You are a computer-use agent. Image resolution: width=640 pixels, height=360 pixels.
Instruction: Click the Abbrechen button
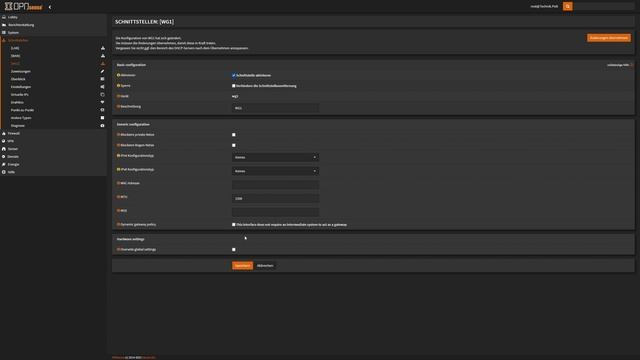click(265, 266)
